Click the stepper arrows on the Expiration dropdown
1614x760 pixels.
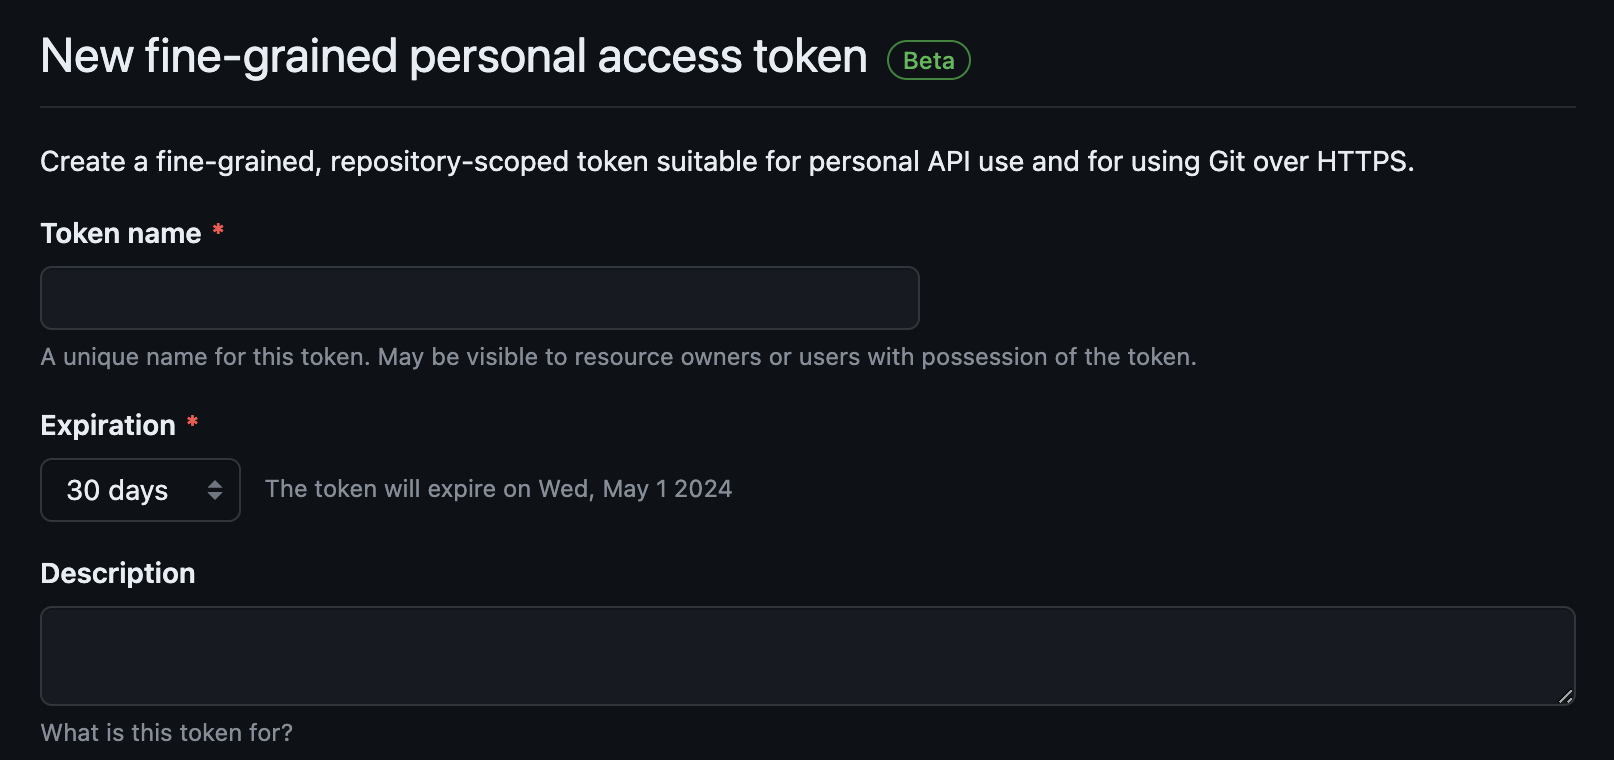coord(215,490)
